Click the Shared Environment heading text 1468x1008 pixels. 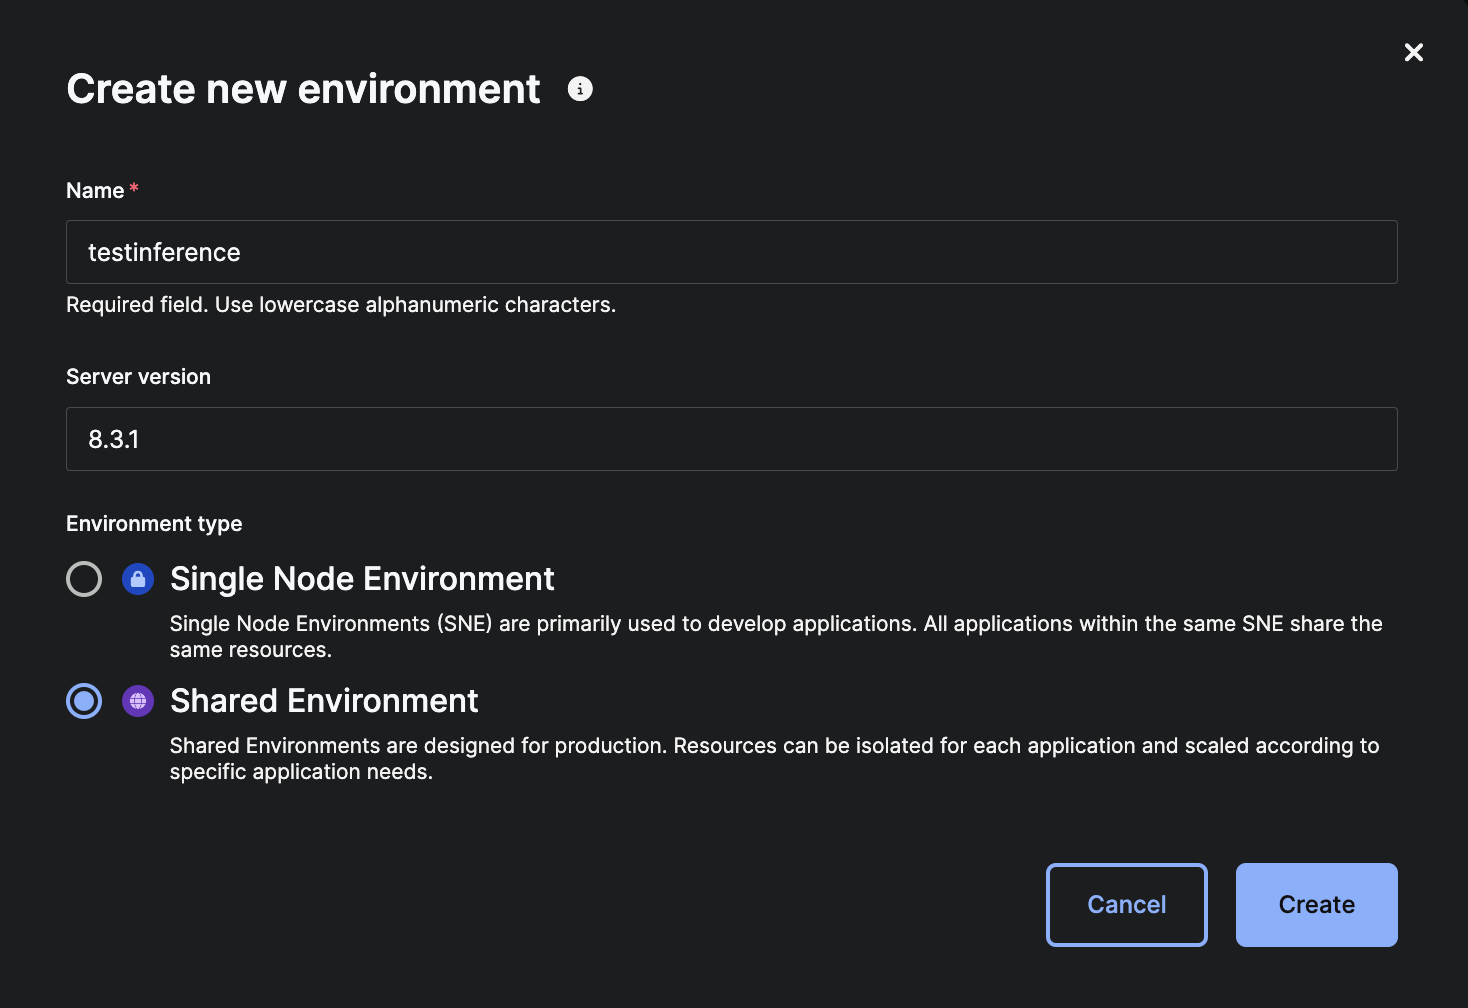click(324, 701)
